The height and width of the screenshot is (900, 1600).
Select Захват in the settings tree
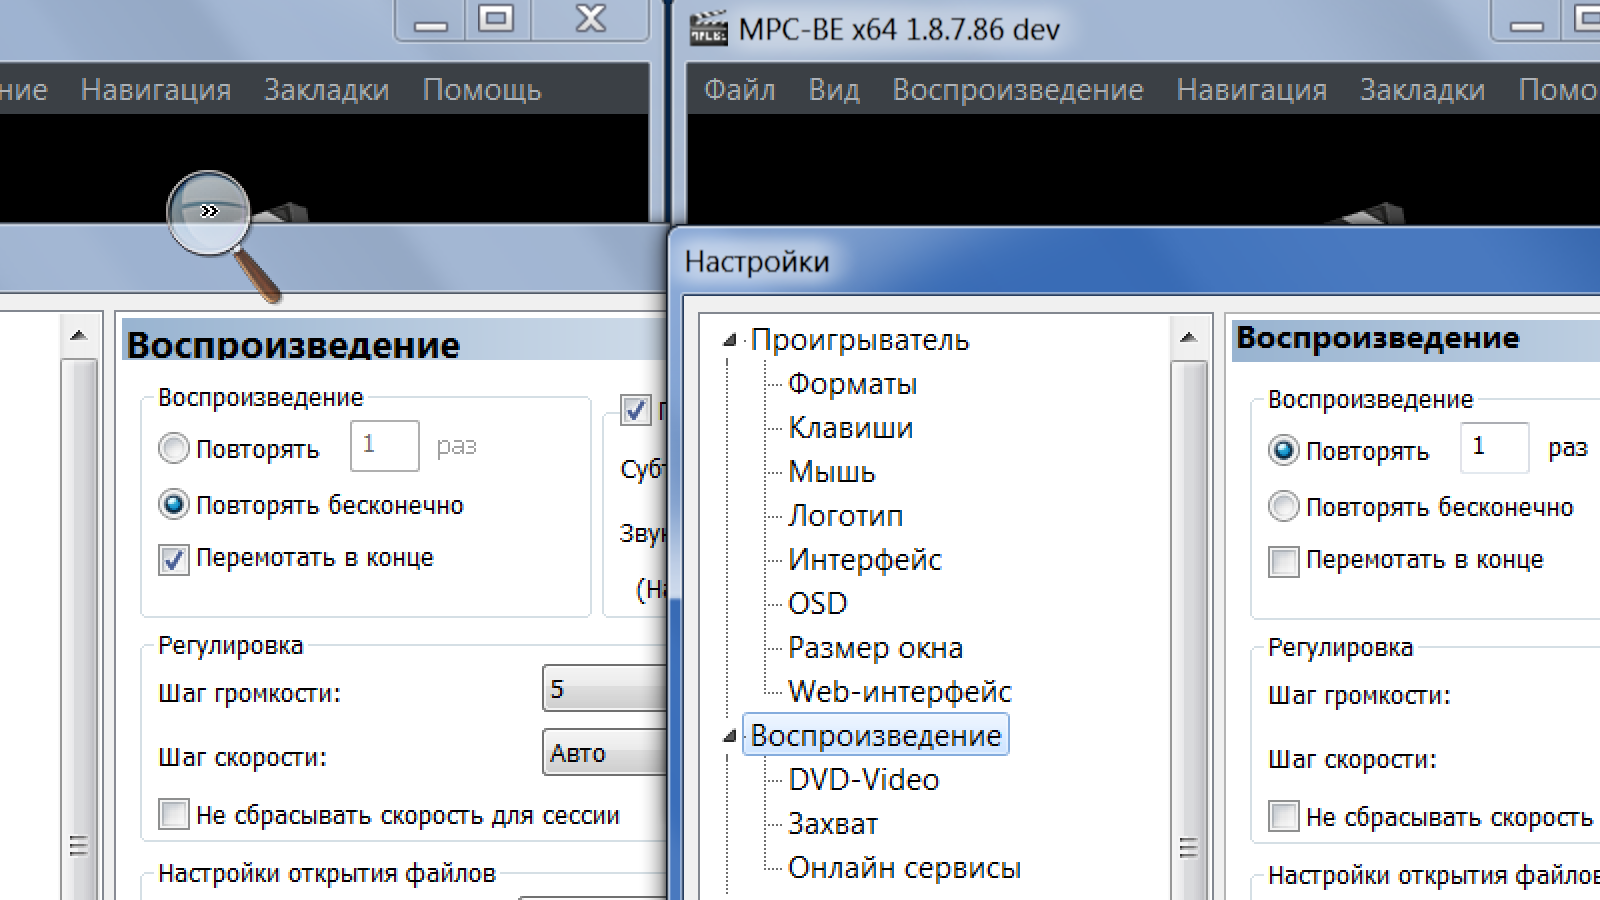(x=832, y=824)
